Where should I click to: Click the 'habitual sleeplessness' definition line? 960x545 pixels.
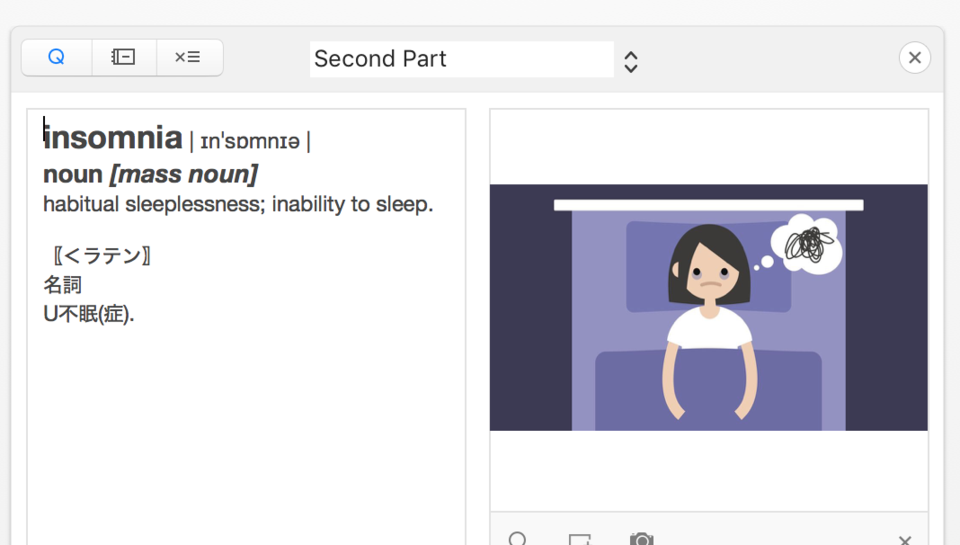[x=238, y=205]
